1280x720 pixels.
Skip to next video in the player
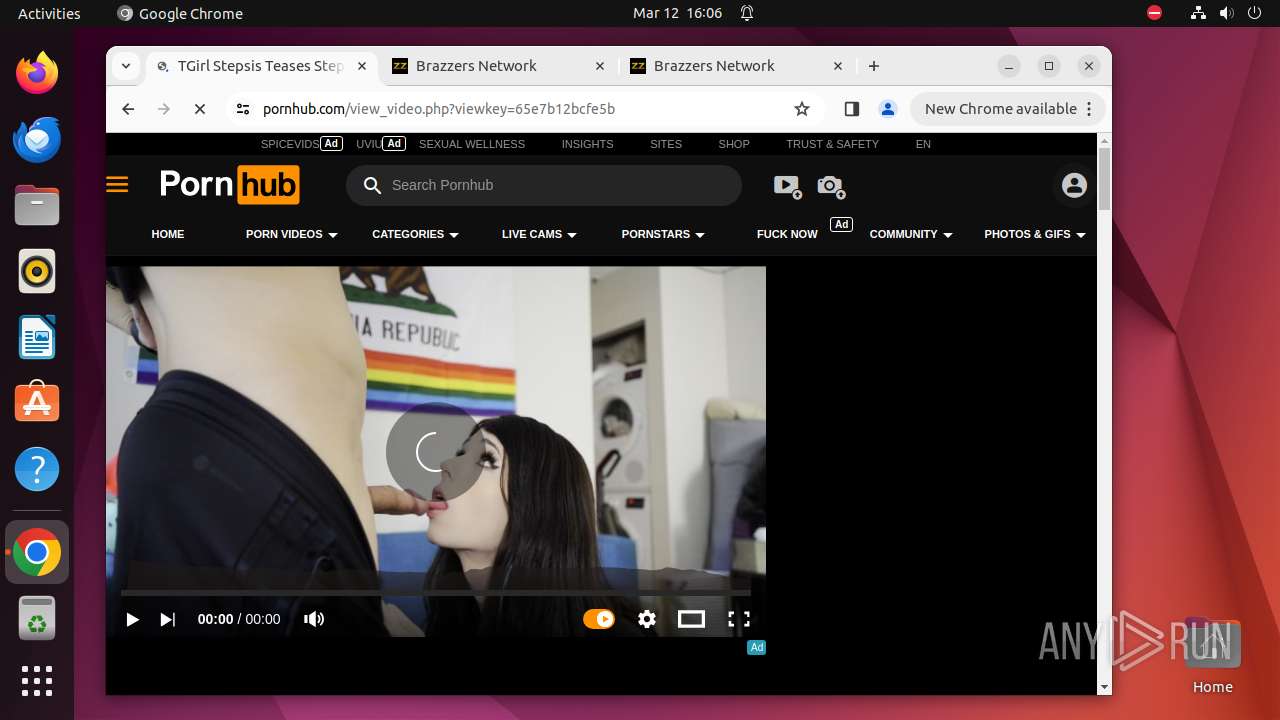[168, 619]
